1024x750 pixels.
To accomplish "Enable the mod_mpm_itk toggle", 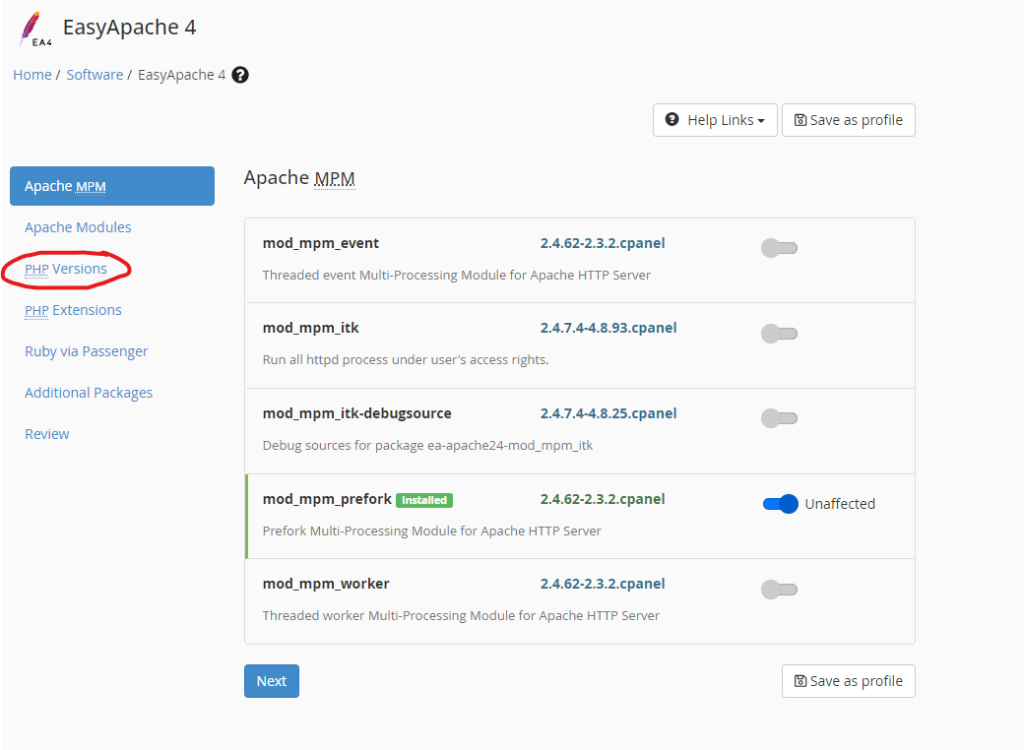I will pyautogui.click(x=779, y=334).
